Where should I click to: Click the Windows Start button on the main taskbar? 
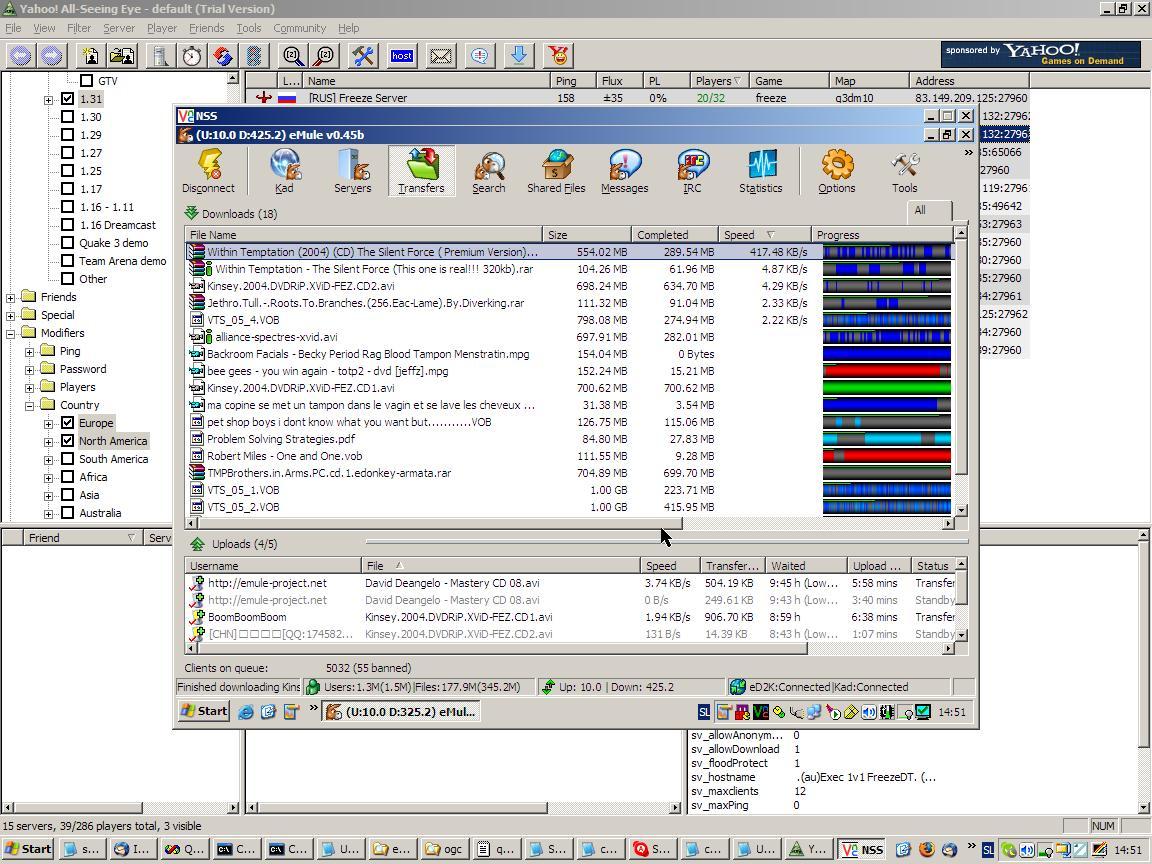pos(28,849)
